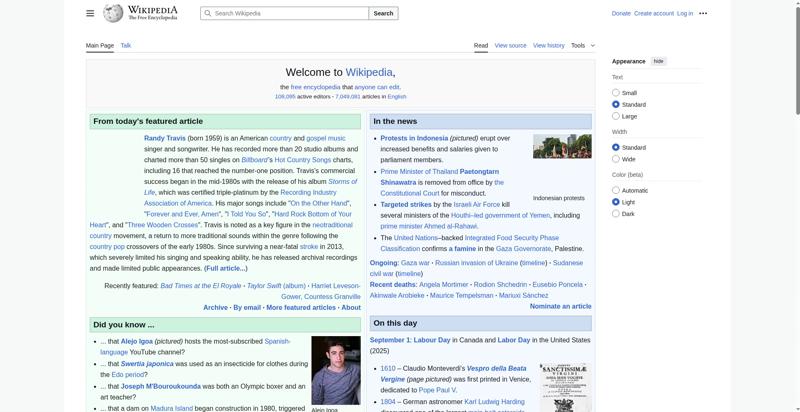Open the Full article link
The image size is (800, 412).
(226, 268)
